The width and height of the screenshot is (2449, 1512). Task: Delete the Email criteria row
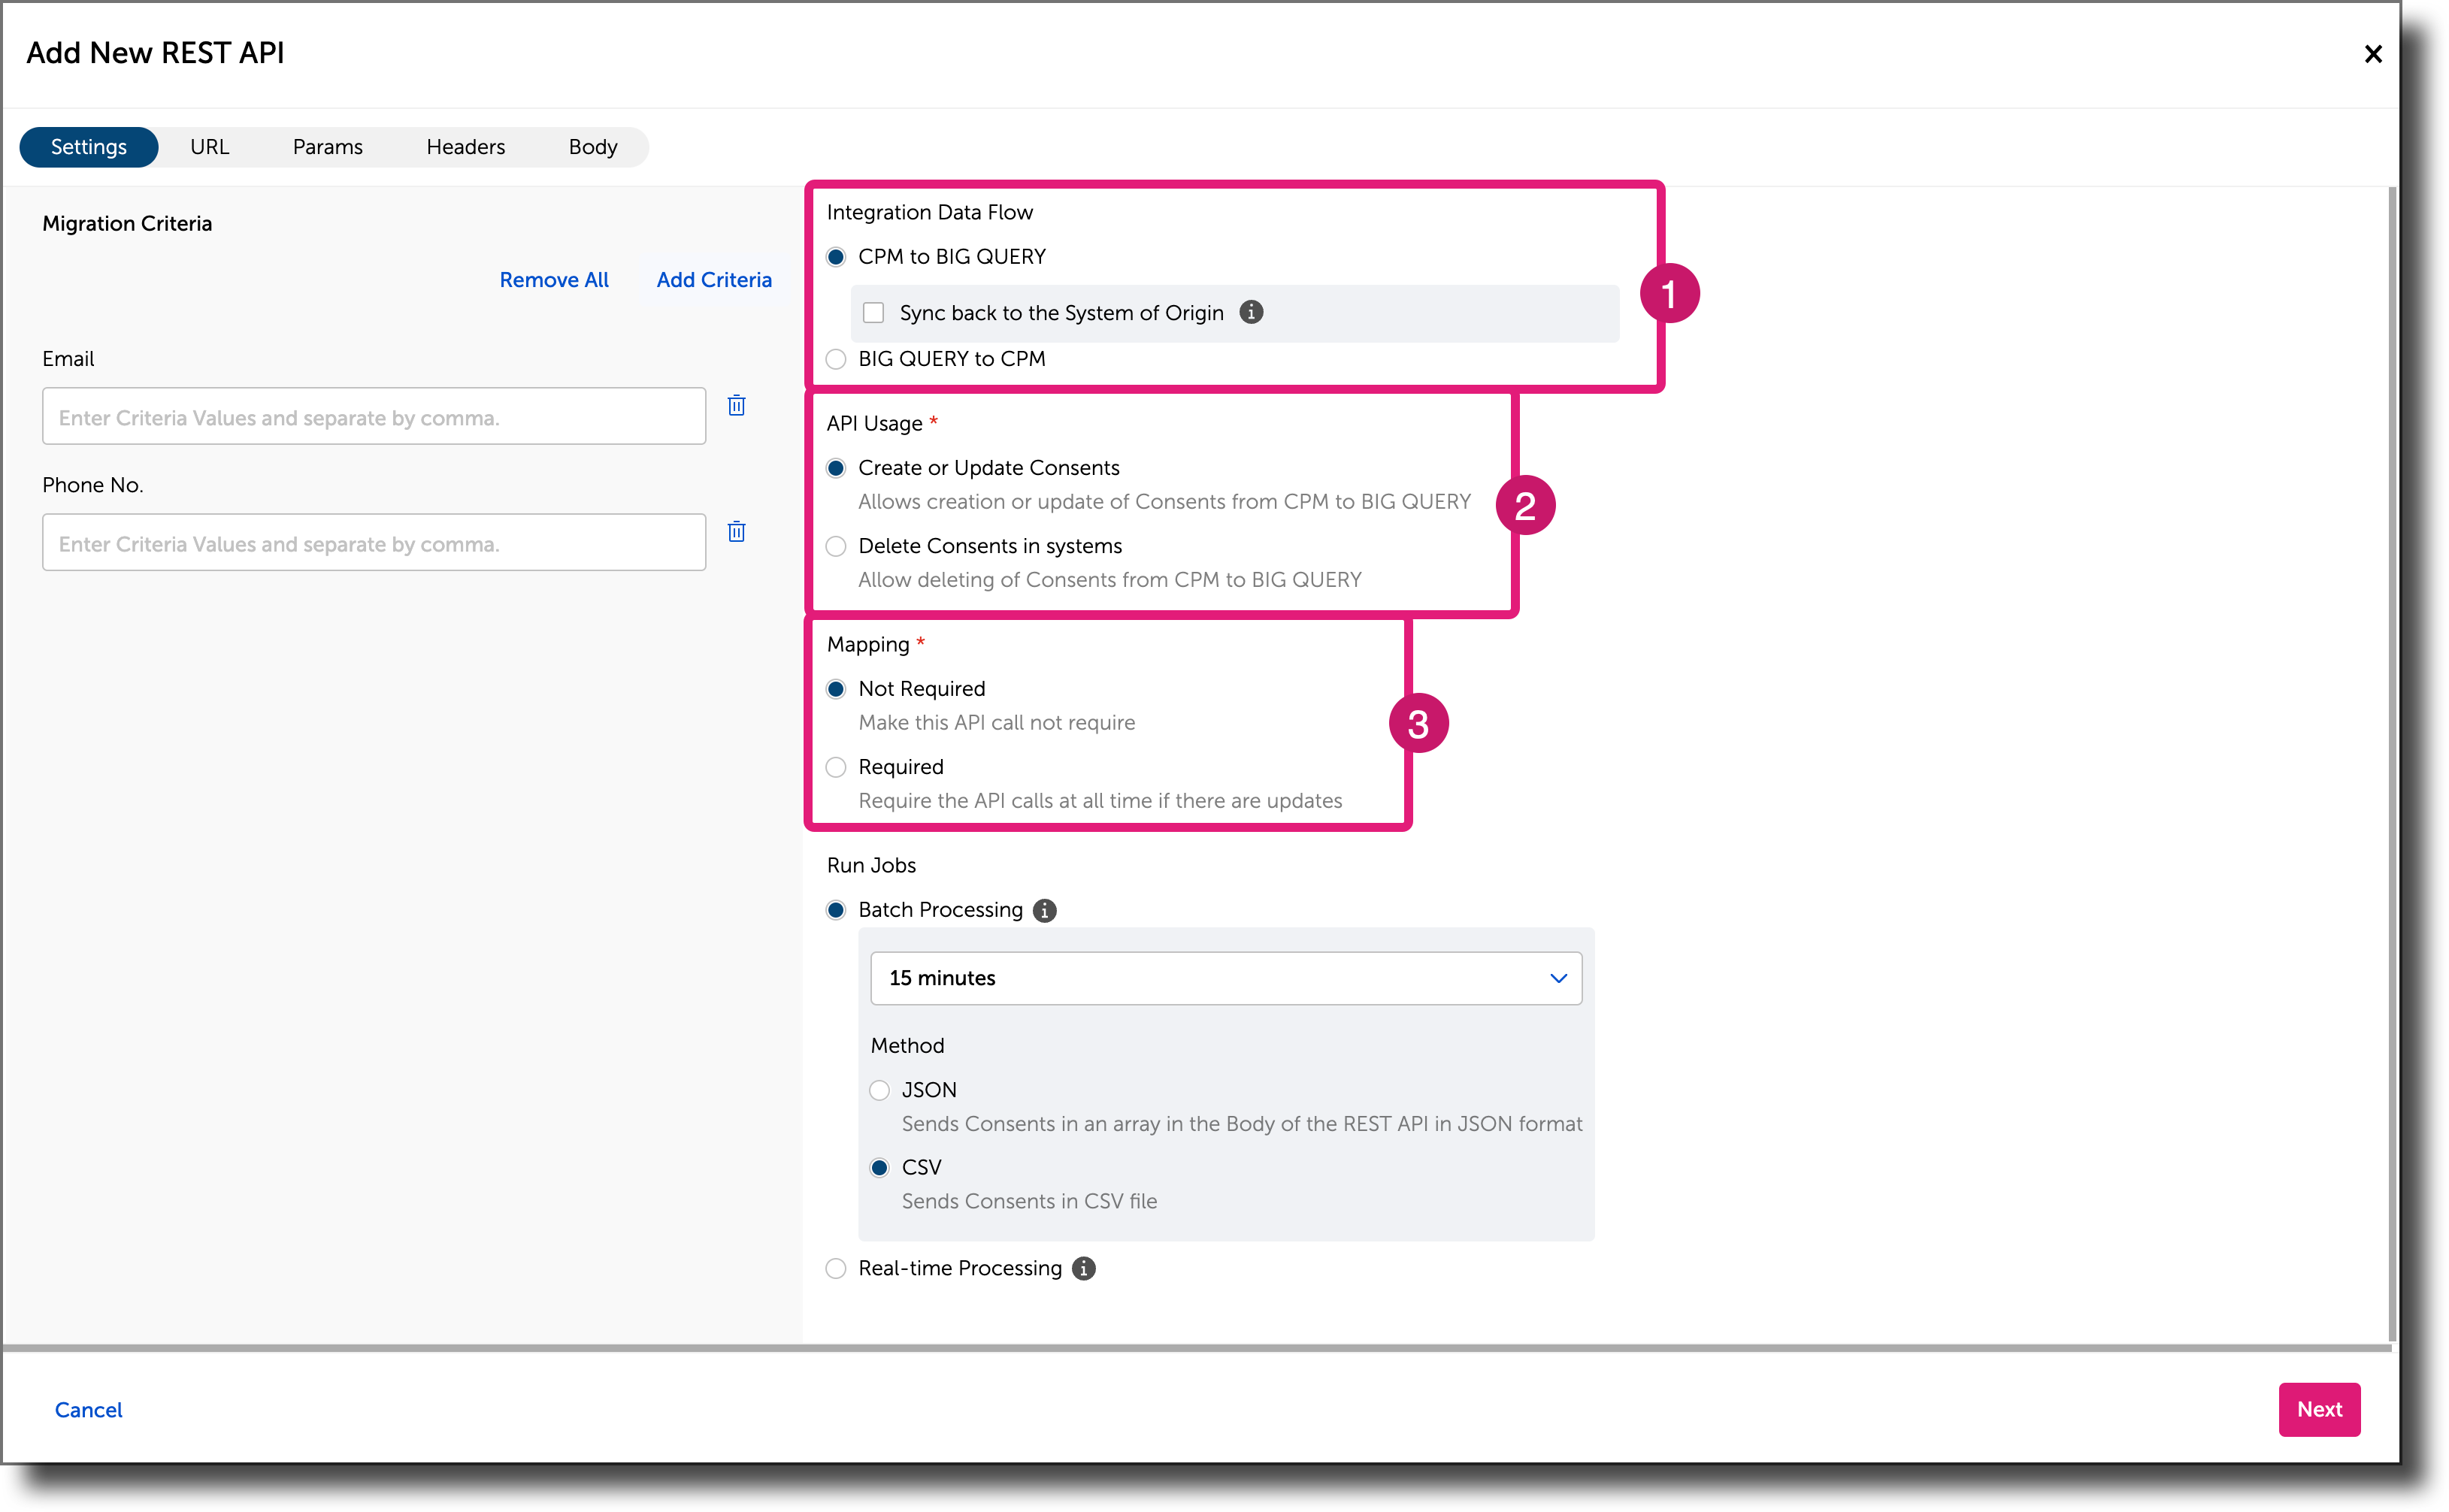pyautogui.click(x=737, y=406)
